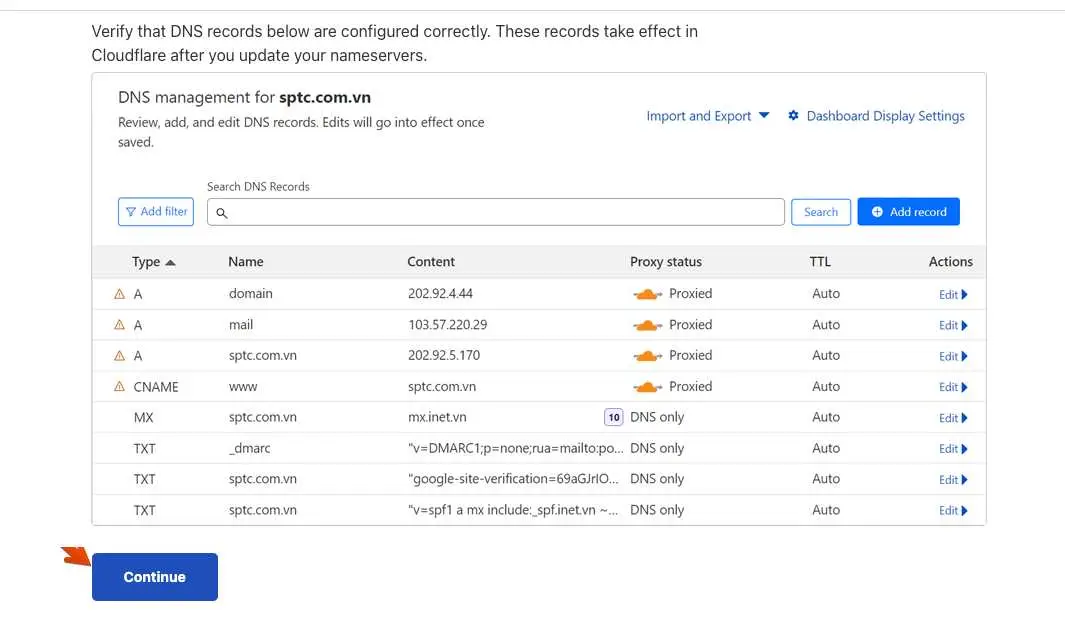
Task: Click the MX type cell
Action: 143,418
